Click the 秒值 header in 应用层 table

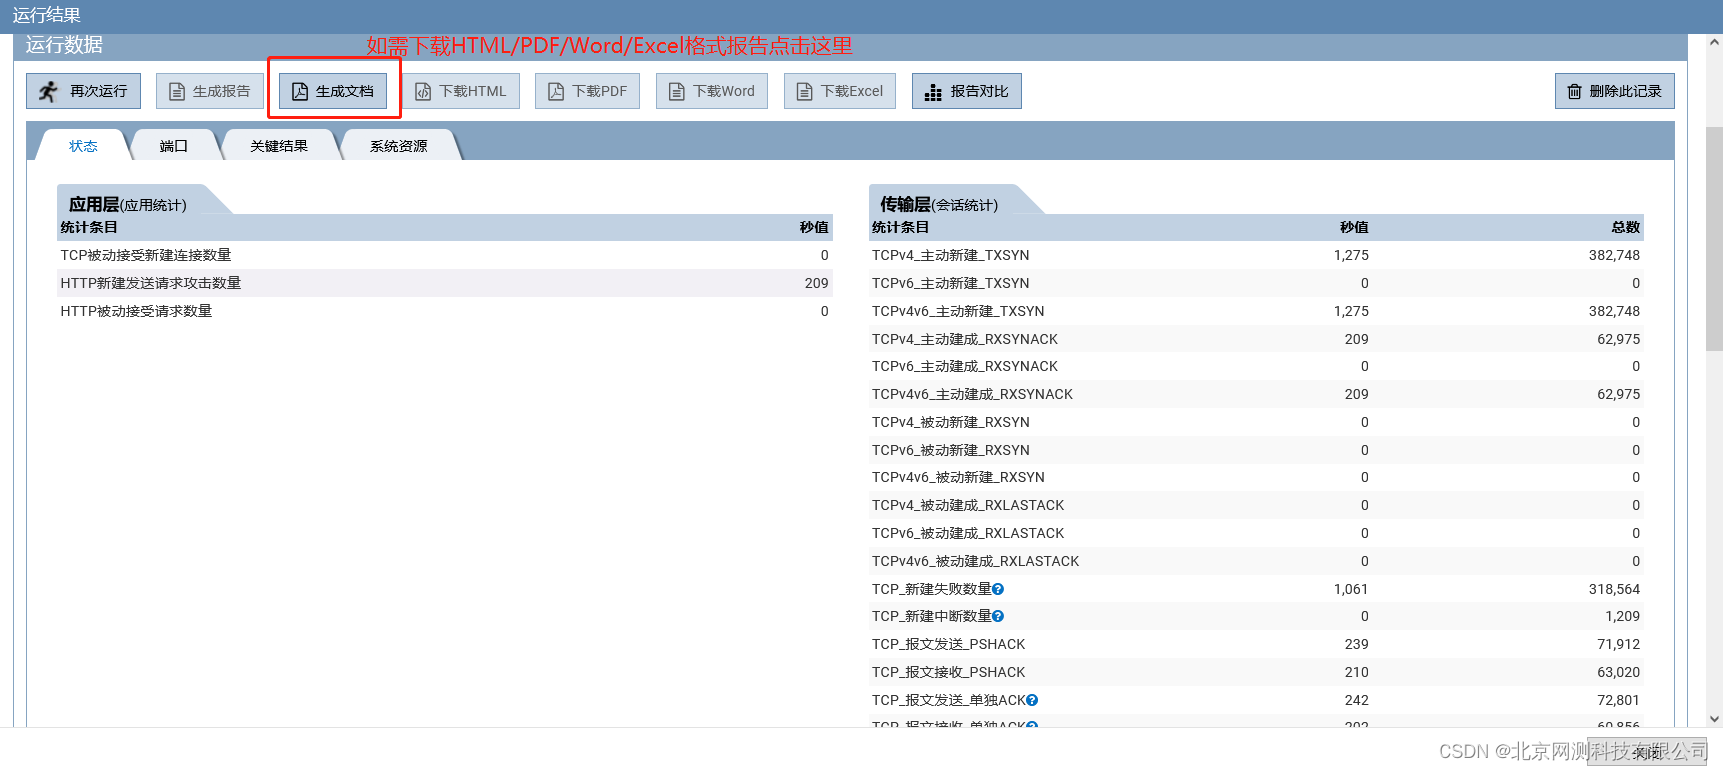pos(814,227)
